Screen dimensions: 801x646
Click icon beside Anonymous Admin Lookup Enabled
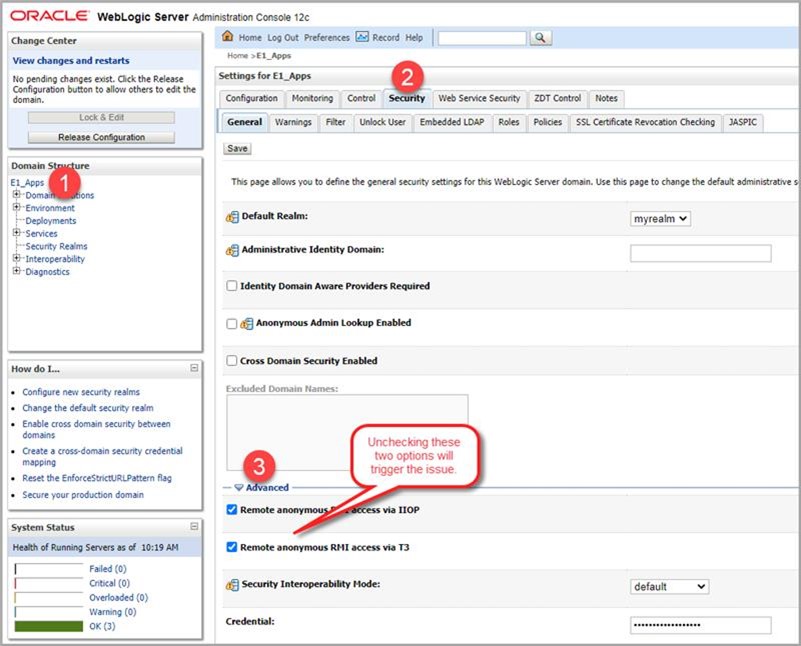coord(247,324)
